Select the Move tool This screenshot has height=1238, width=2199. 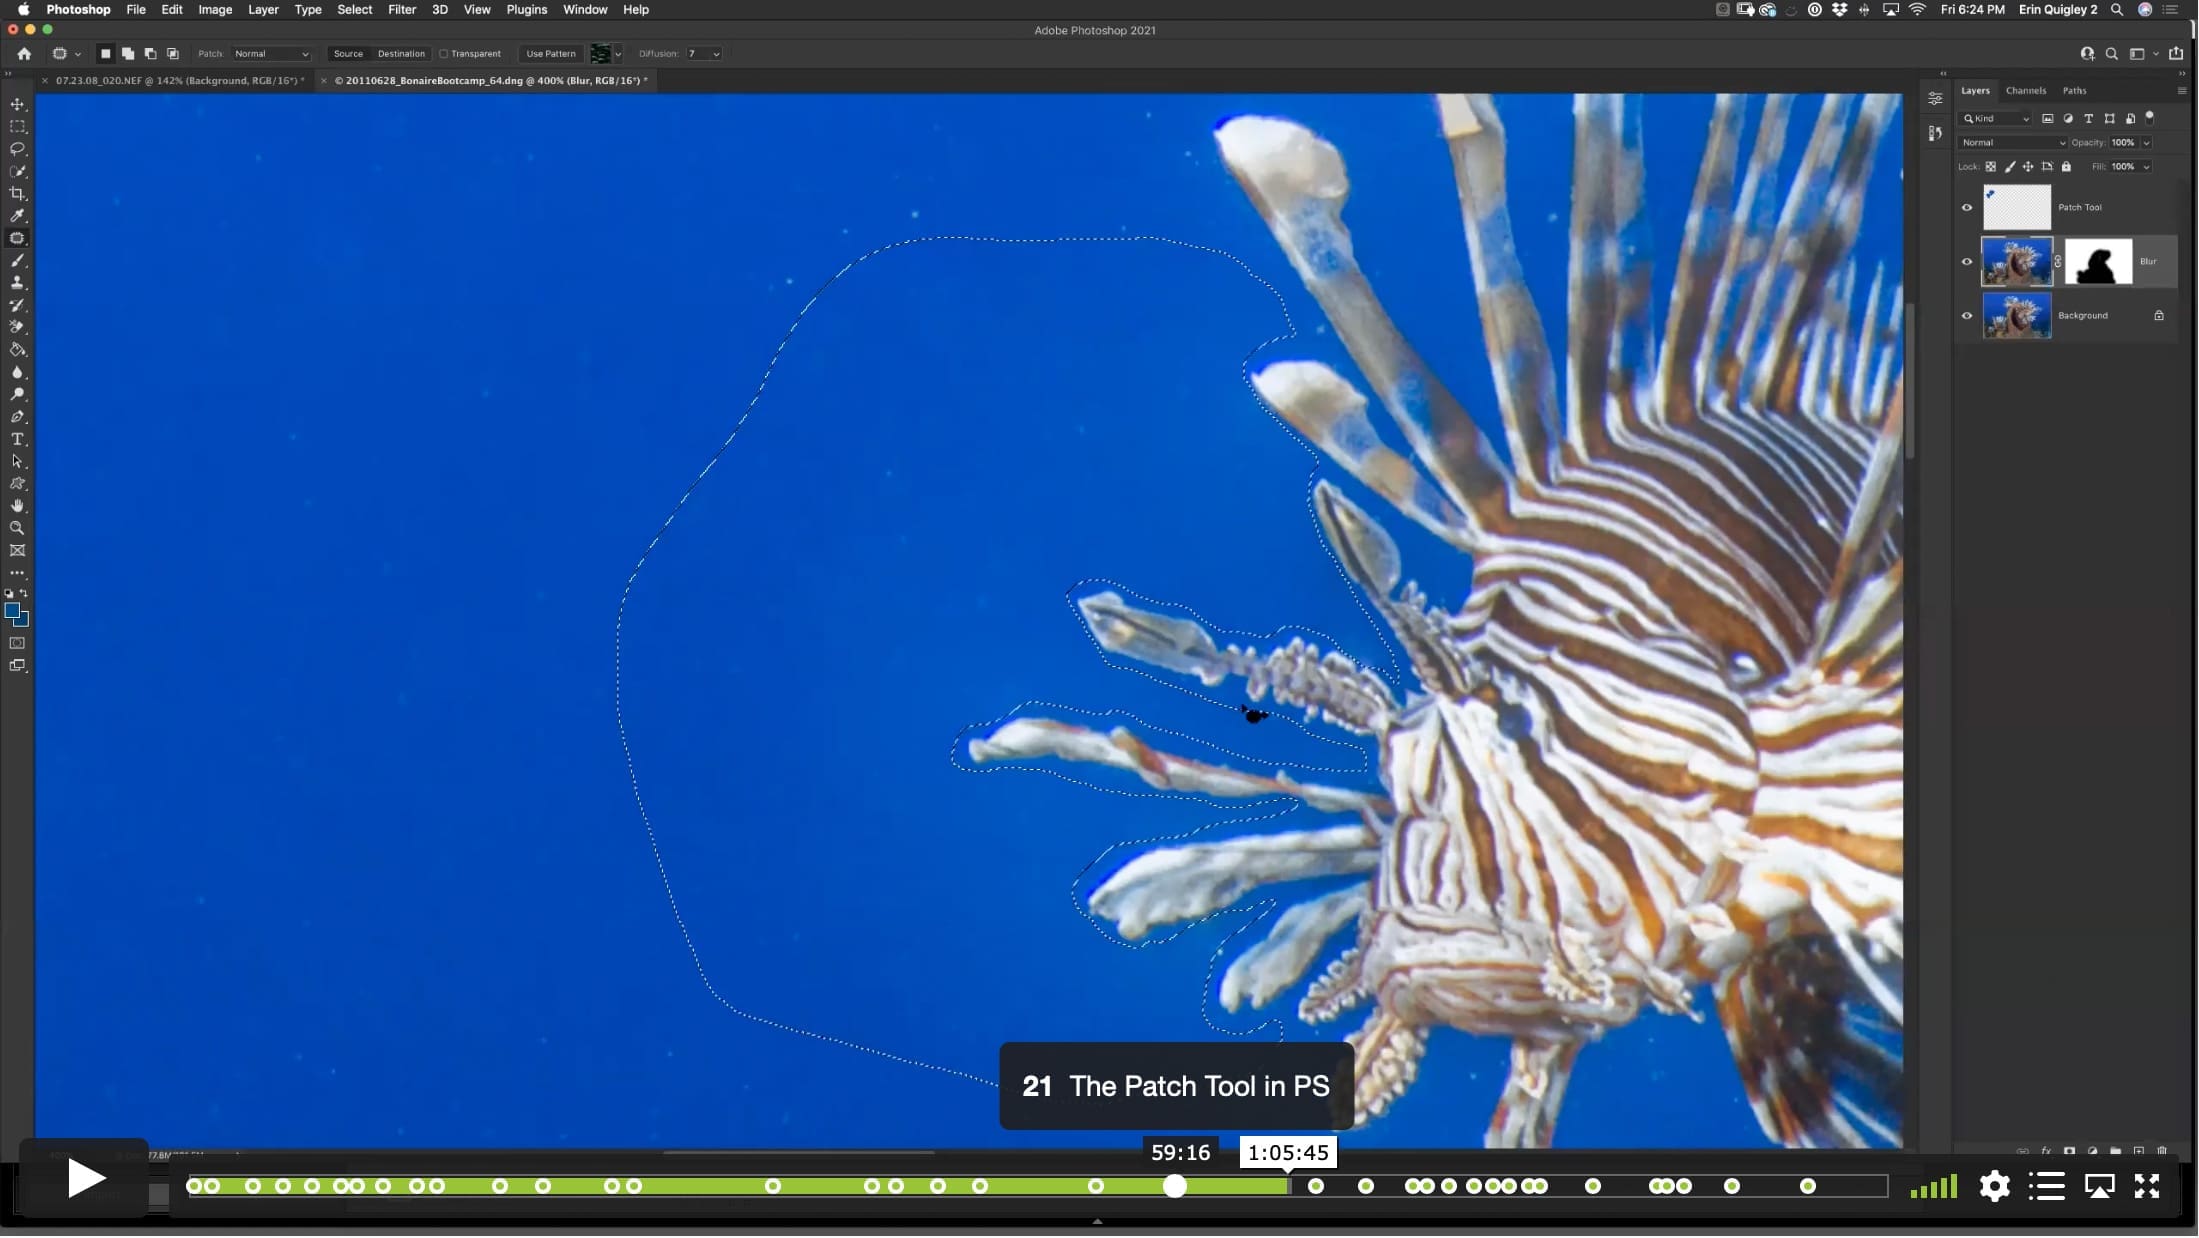coord(17,104)
